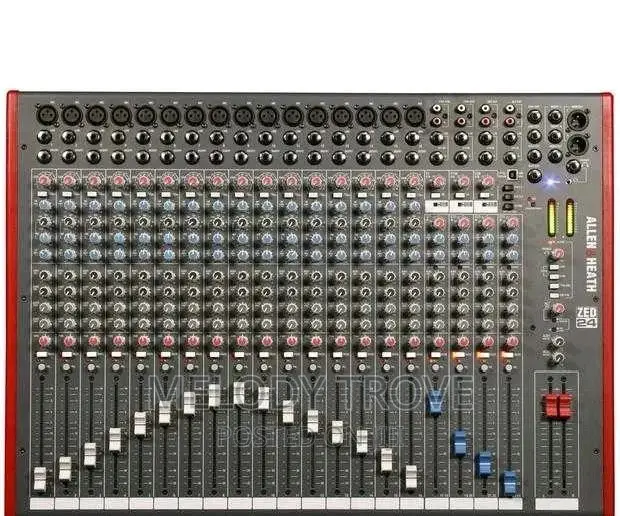This screenshot has width=620, height=516.
Task: Click the channel 1 write-on label strip
Action: coord(42,504)
